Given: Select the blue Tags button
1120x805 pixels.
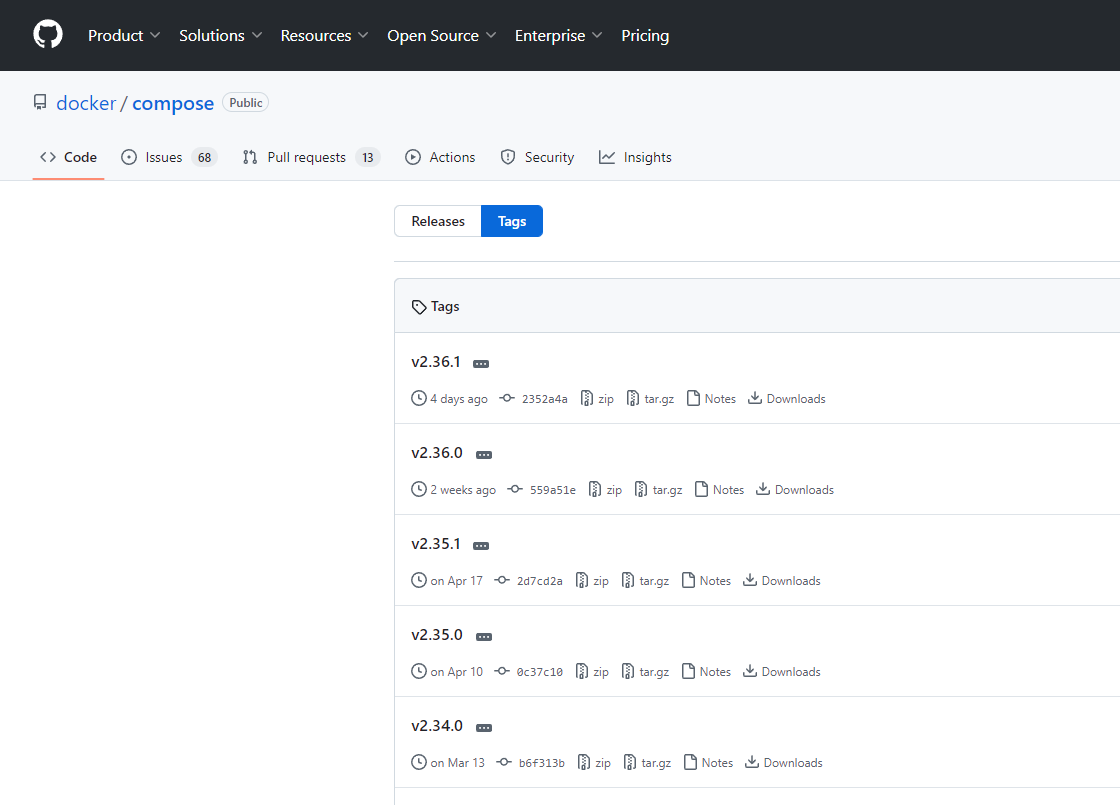Looking at the screenshot, I should 511,221.
